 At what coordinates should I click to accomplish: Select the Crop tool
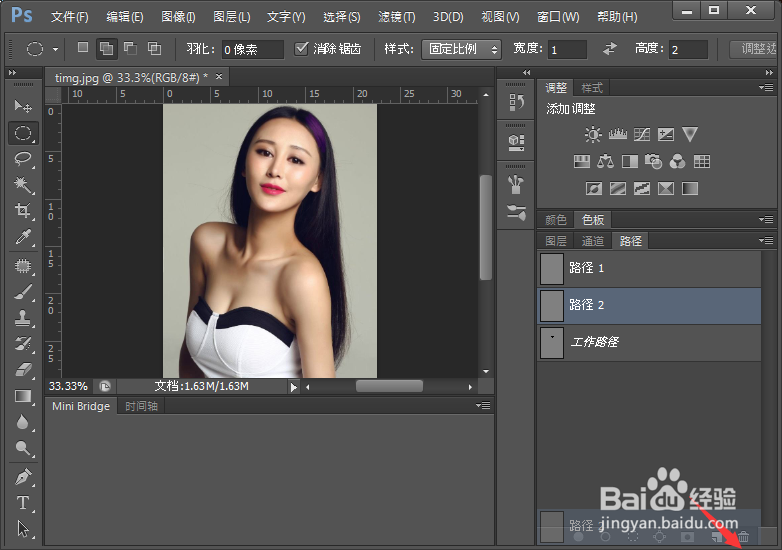[x=23, y=210]
